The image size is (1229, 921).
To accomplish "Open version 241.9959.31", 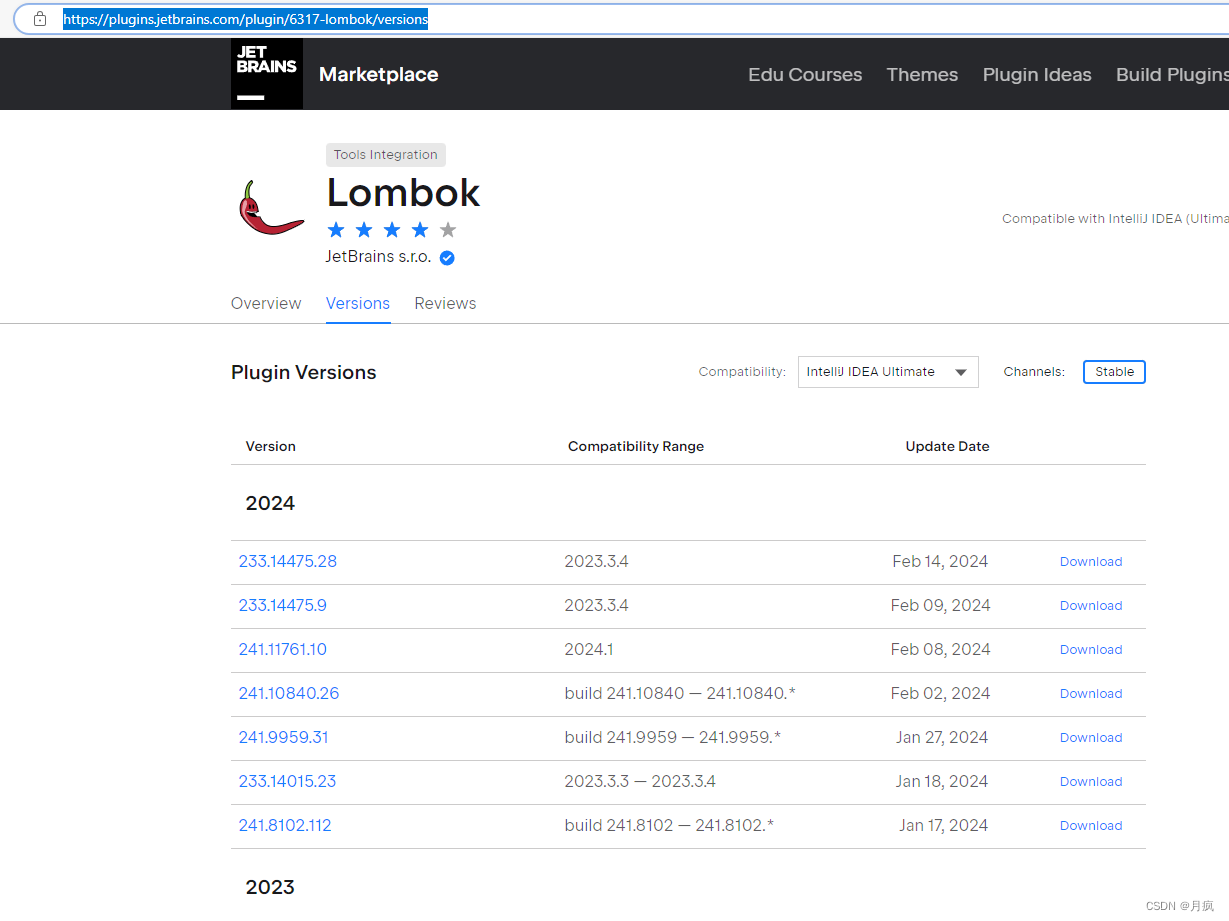I will point(284,738).
